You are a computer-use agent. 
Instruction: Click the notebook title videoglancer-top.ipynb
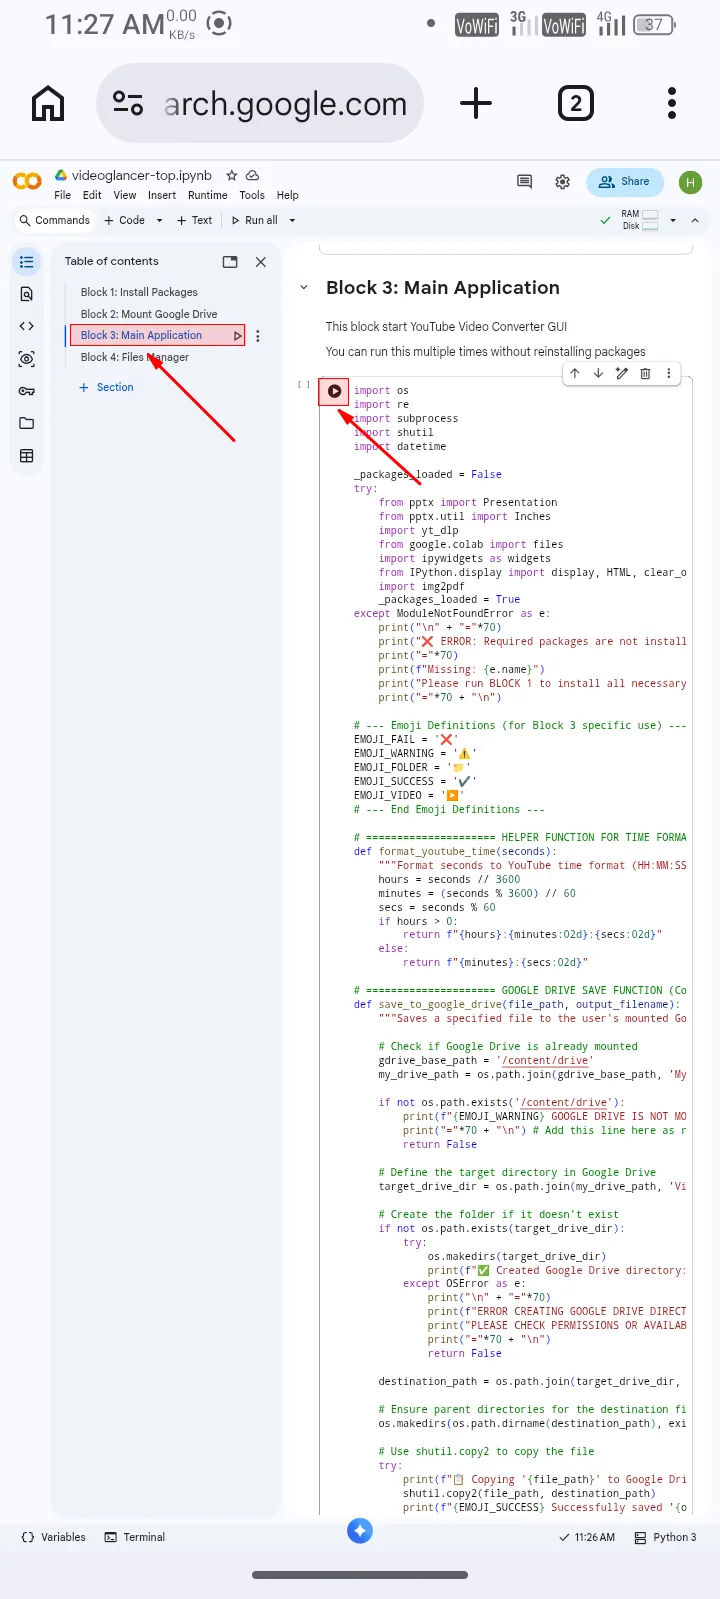[142, 175]
